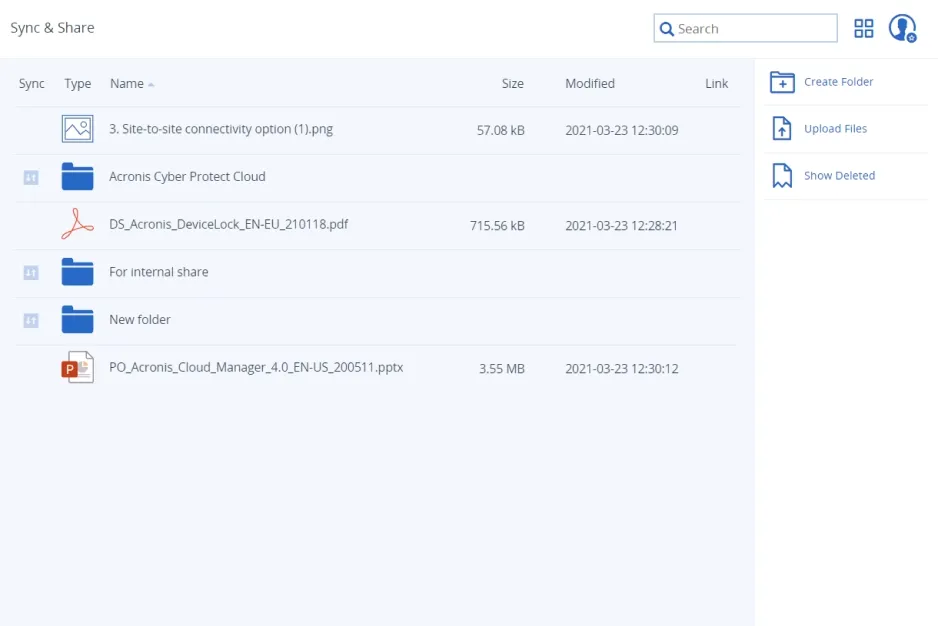Click the Show Deleted icon
Image resolution: width=938 pixels, height=626 pixels.
782,176
